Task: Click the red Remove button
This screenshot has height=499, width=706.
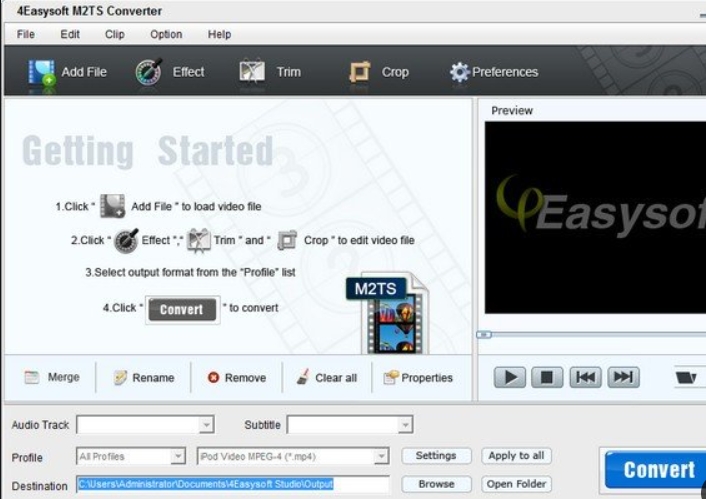Action: pos(236,377)
